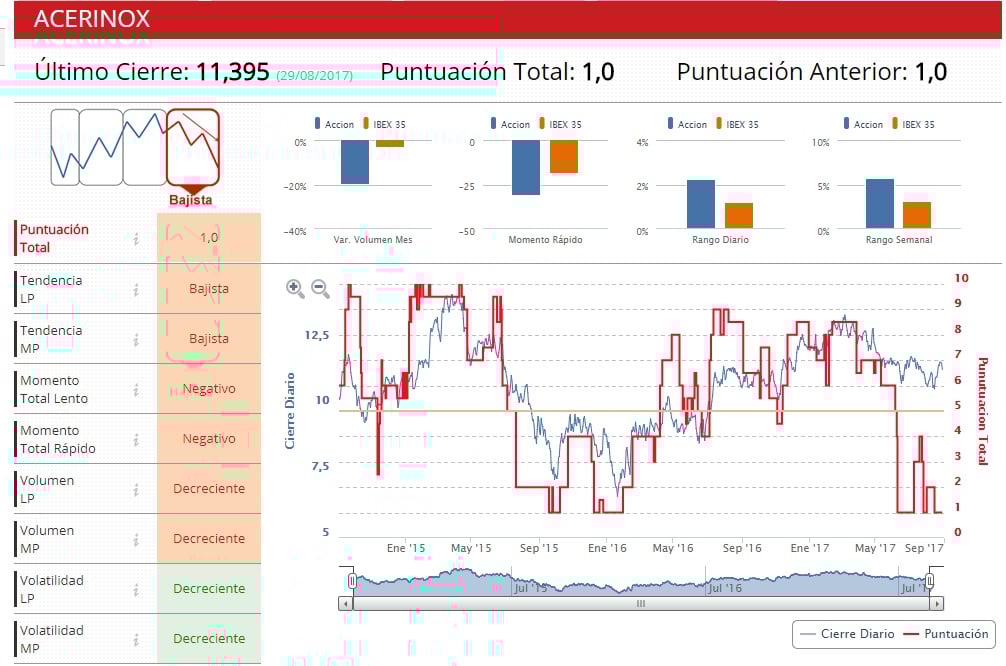Click left handle of chart range navigator
Viewport: 1006px width, 666px height.
click(x=352, y=581)
